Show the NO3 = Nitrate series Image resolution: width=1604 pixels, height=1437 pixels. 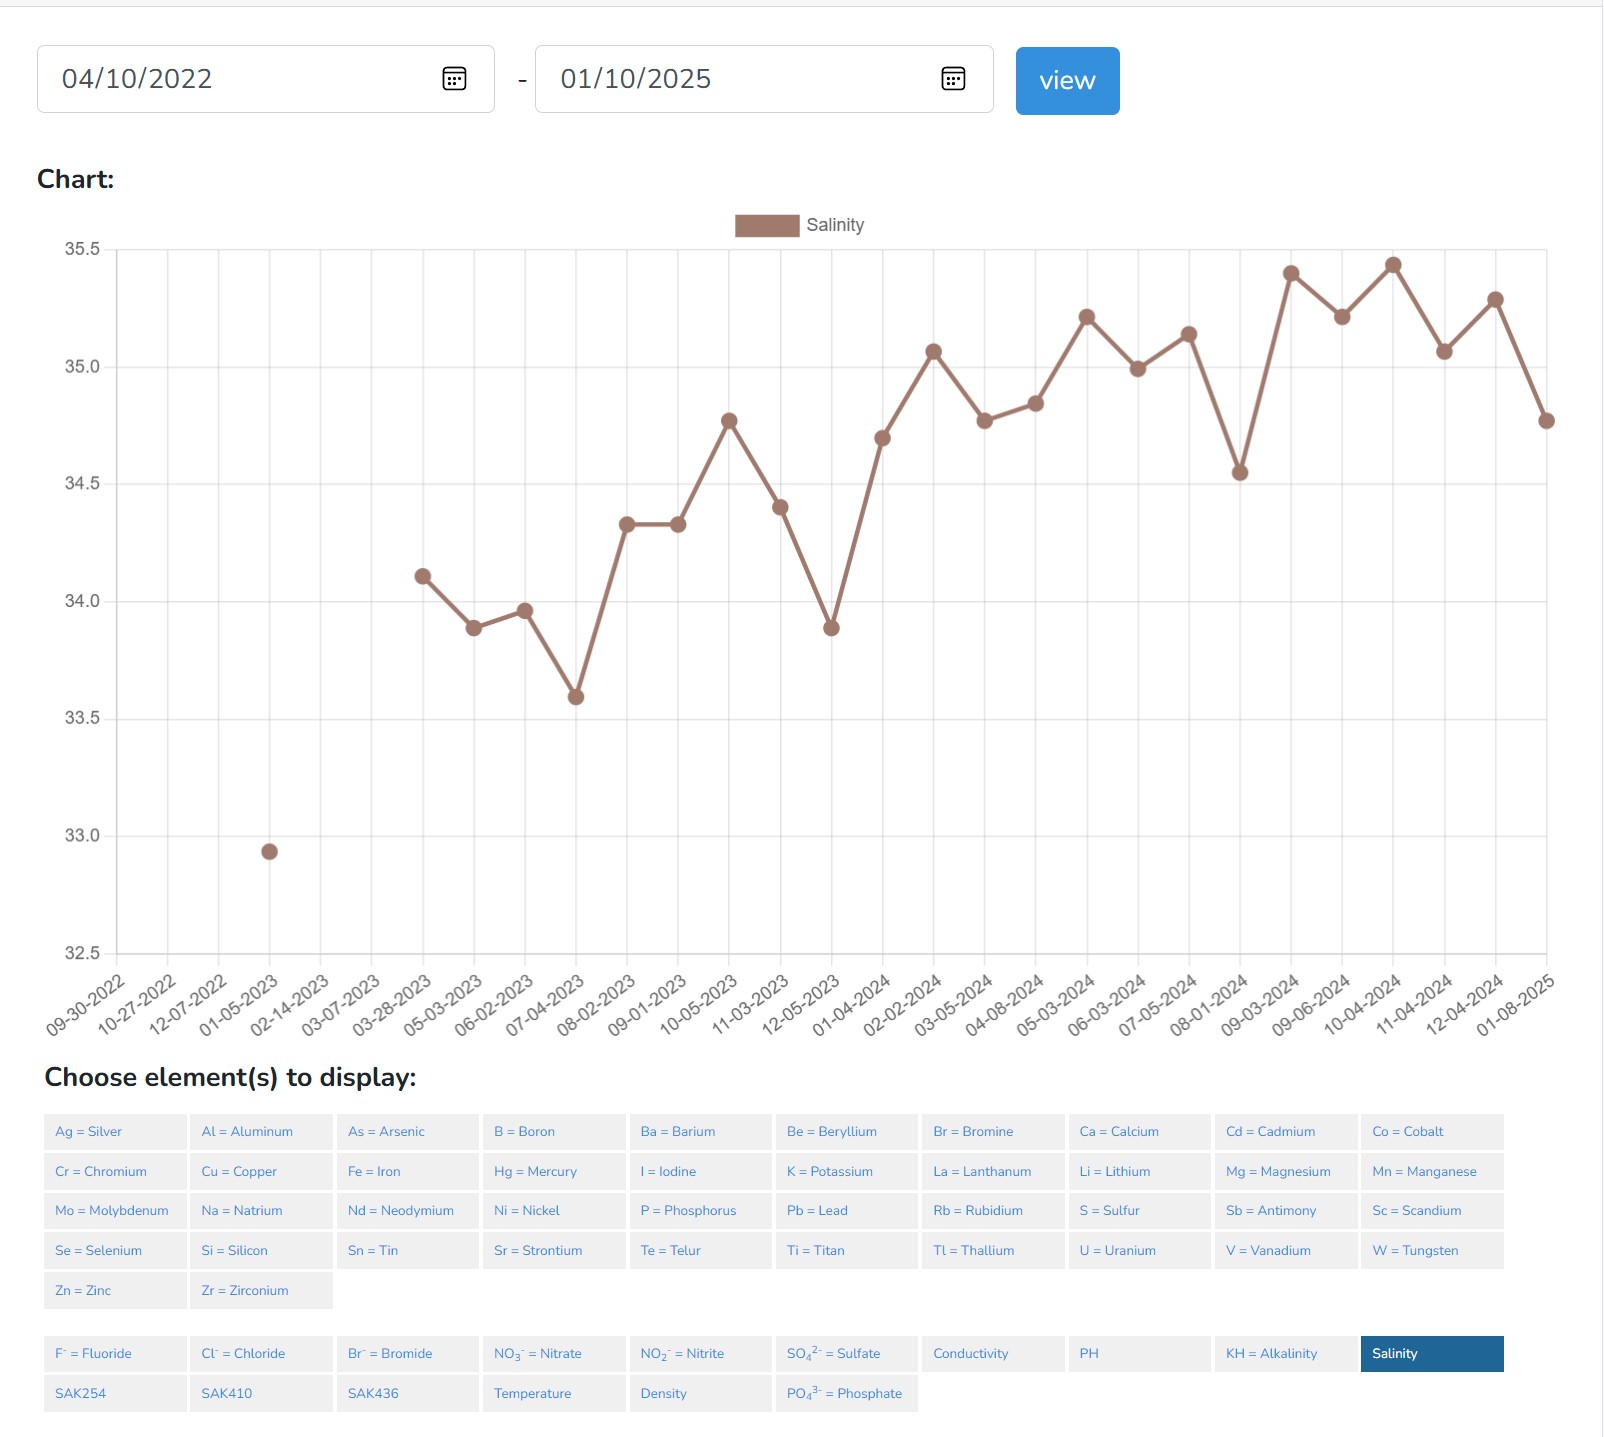(553, 1354)
